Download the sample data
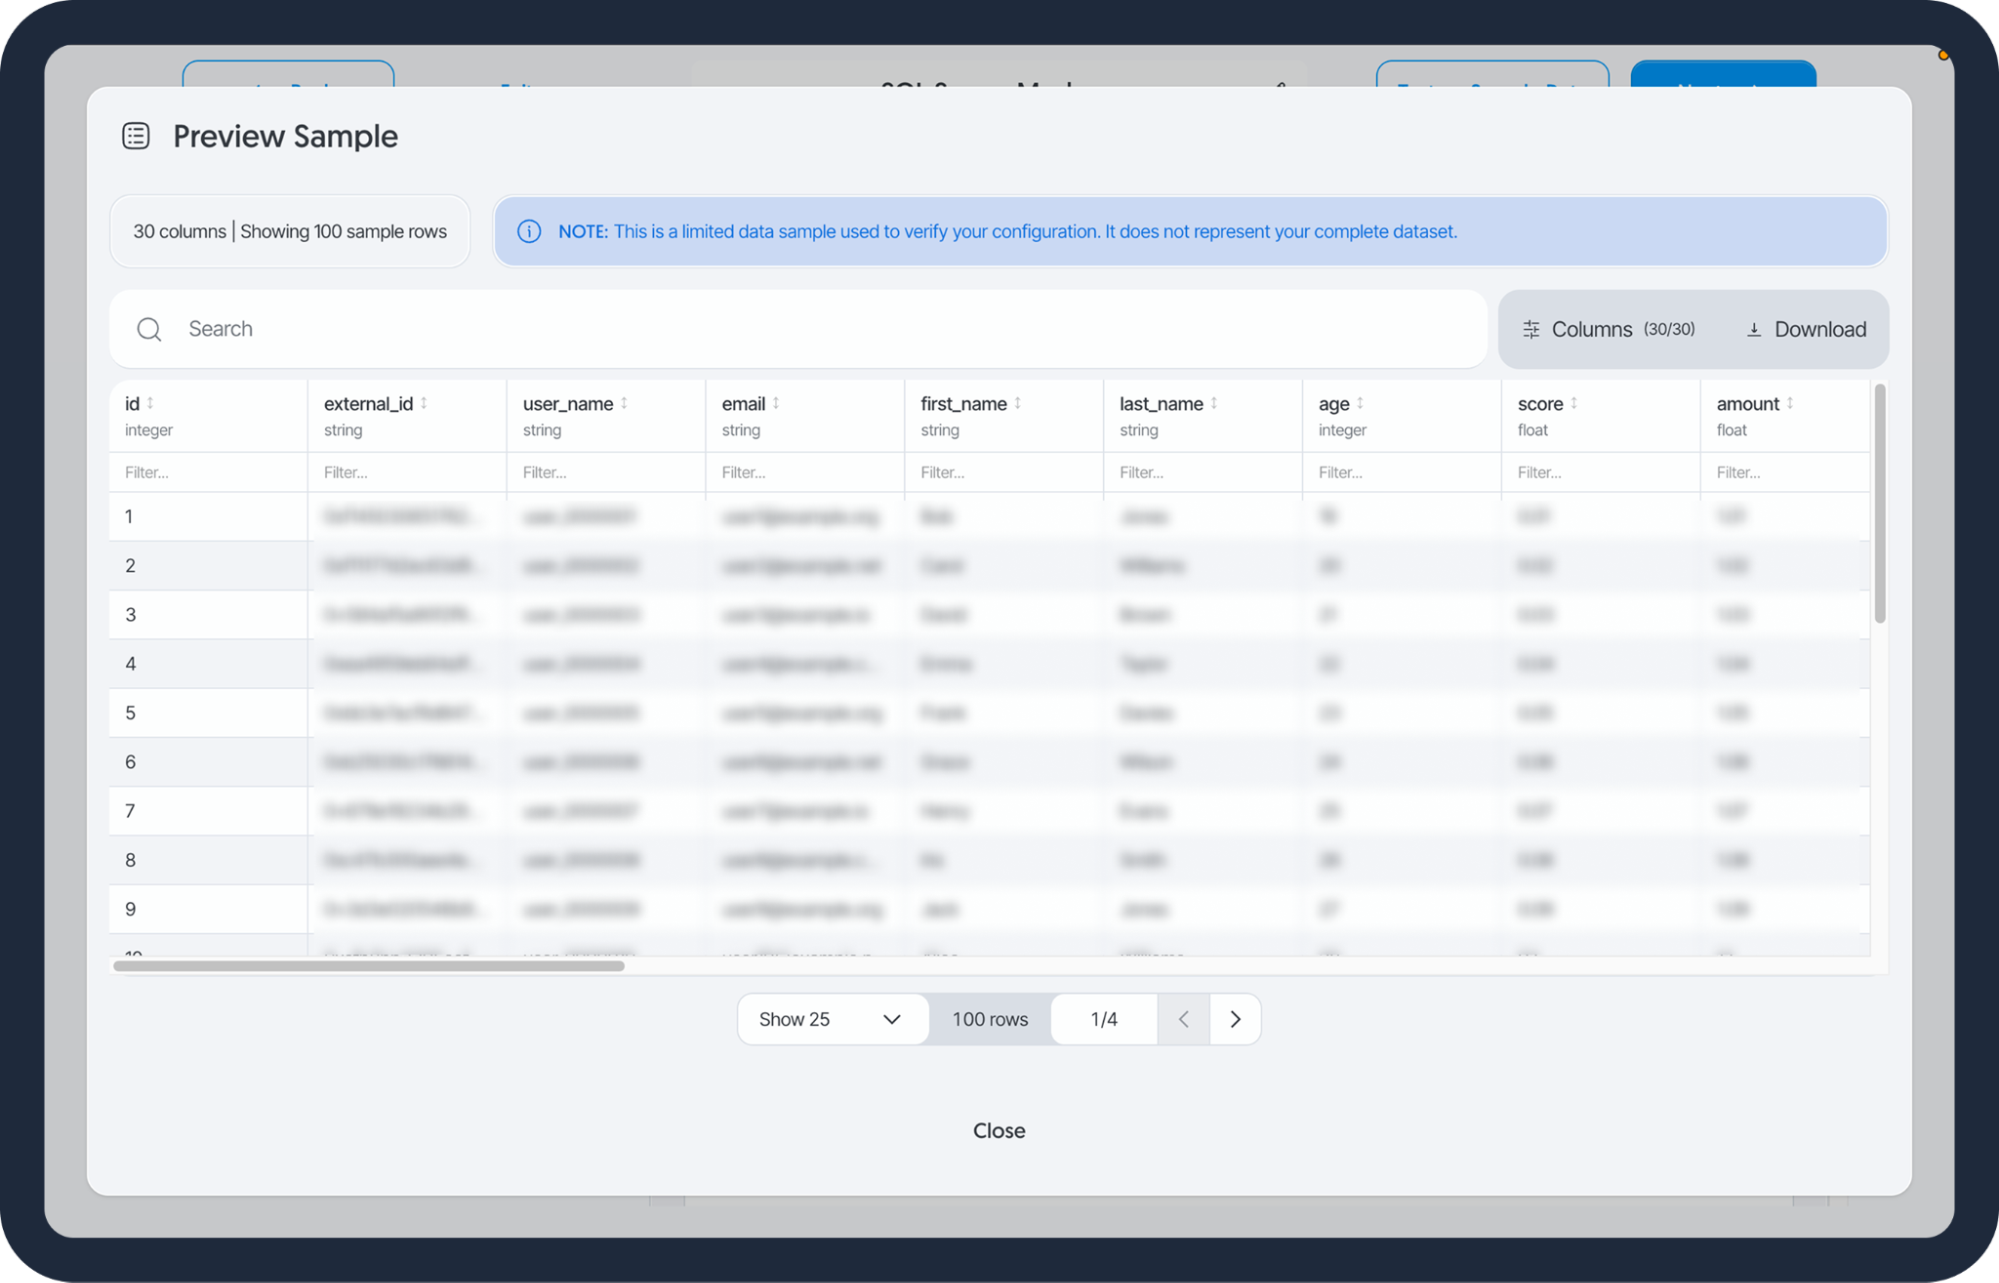Image resolution: width=1999 pixels, height=1283 pixels. 1806,329
